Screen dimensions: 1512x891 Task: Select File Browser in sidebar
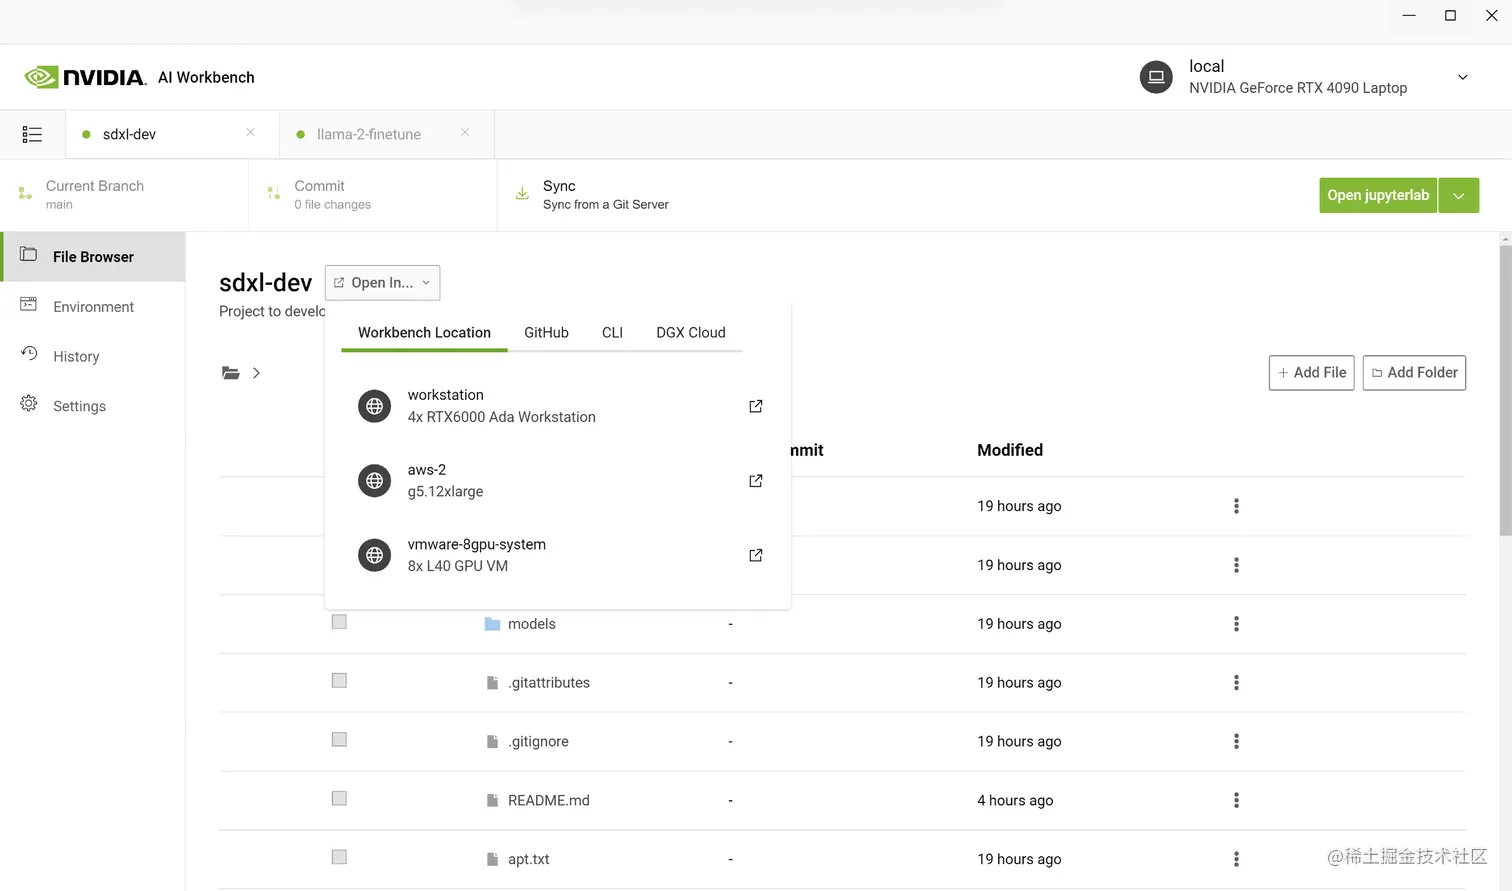tap(93, 257)
